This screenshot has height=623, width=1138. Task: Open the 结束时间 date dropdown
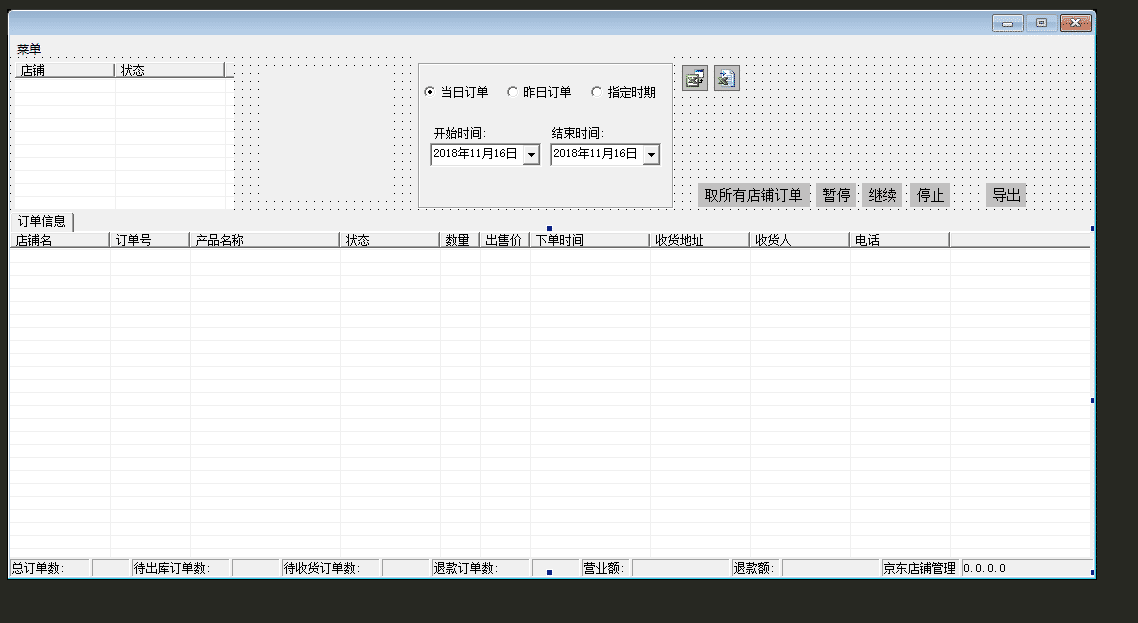pyautogui.click(x=651, y=154)
